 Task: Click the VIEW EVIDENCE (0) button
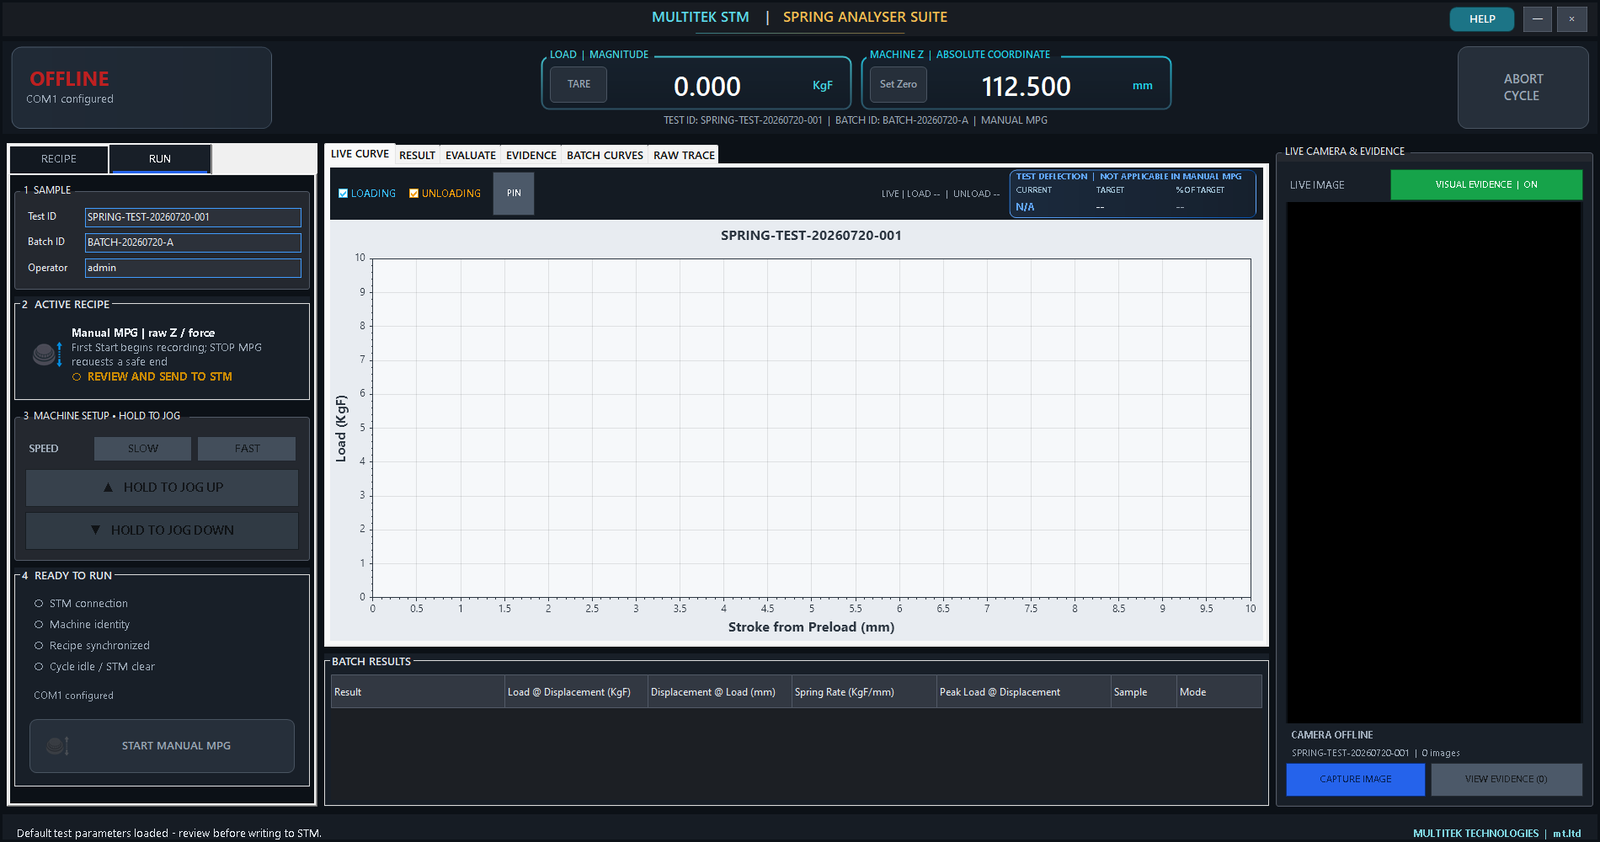1506,780
